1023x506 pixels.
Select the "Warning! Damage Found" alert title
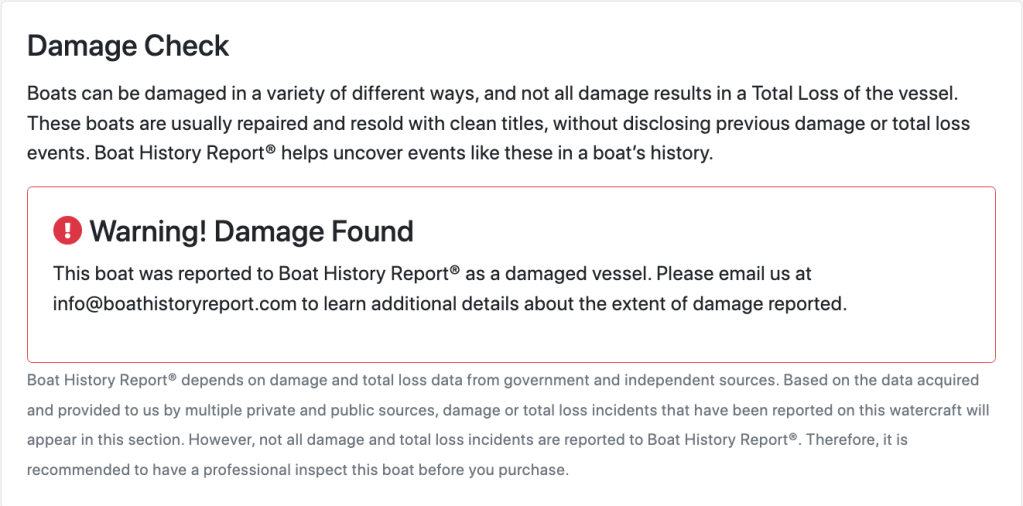pos(250,231)
